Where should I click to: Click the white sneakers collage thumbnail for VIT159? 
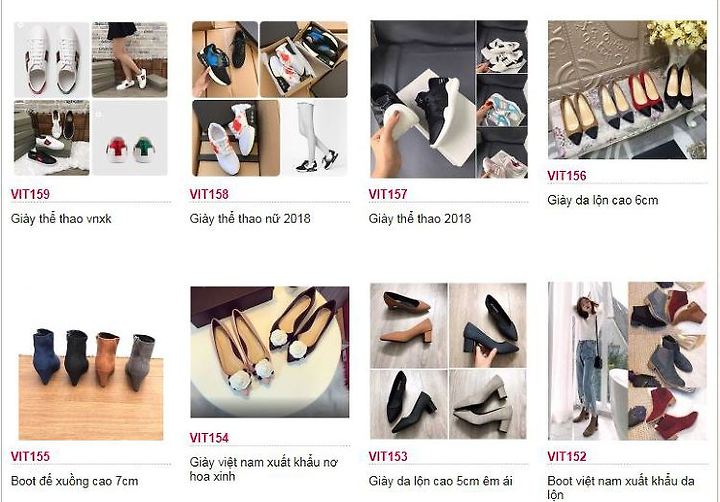pyautogui.click(x=90, y=98)
